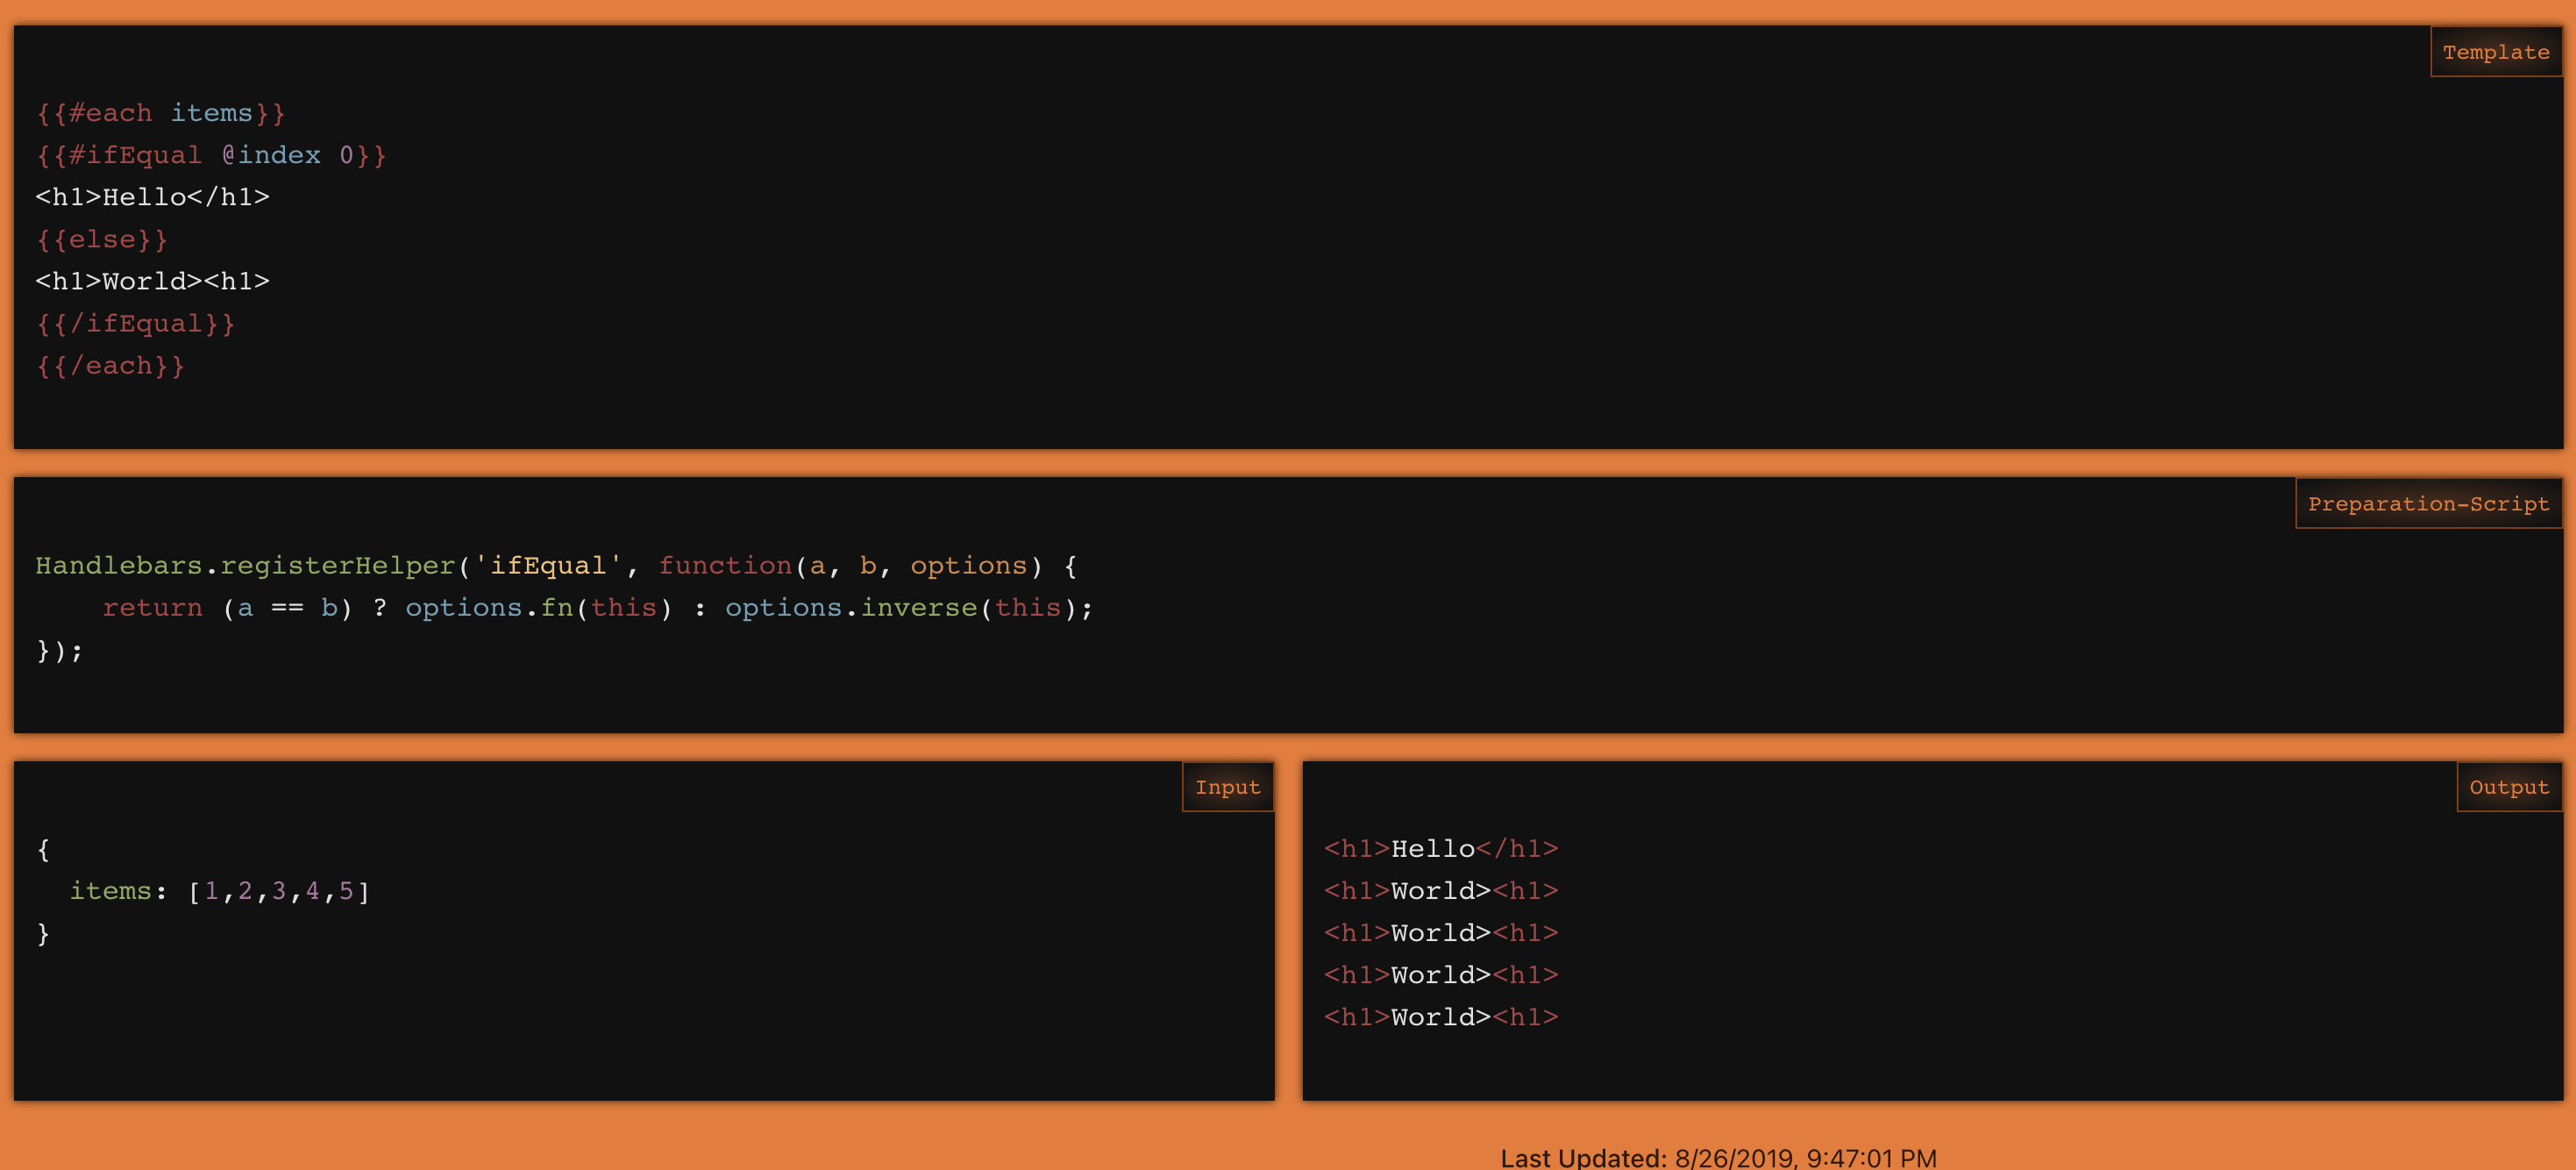Click the closing }); script line

click(x=60, y=650)
